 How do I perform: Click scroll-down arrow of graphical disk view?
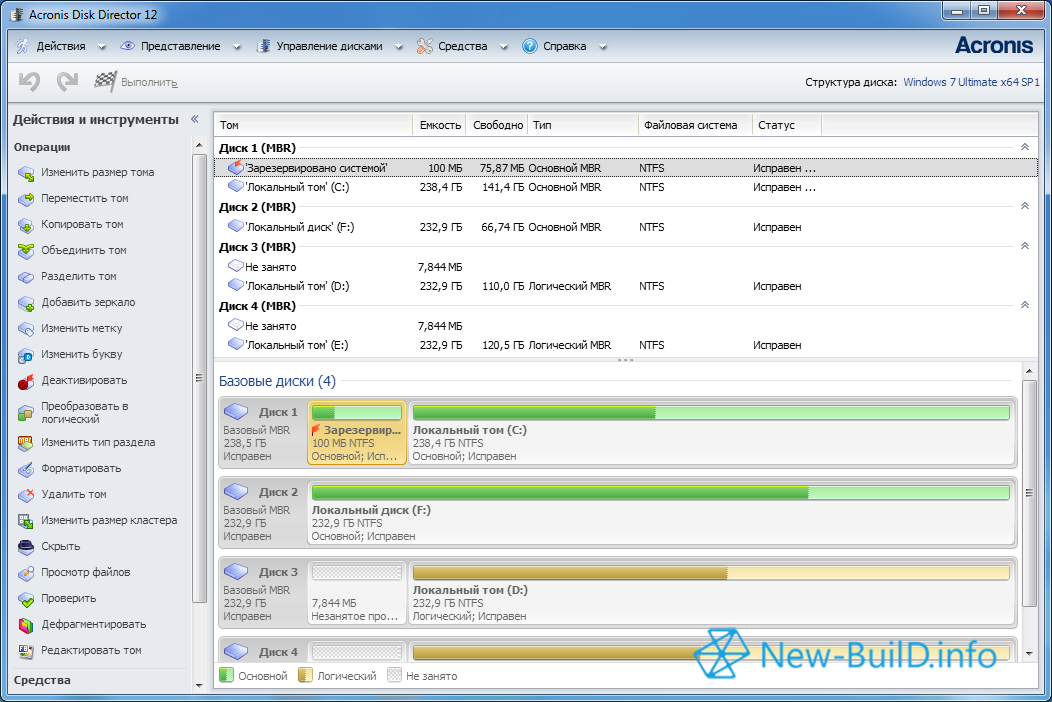[x=1029, y=653]
